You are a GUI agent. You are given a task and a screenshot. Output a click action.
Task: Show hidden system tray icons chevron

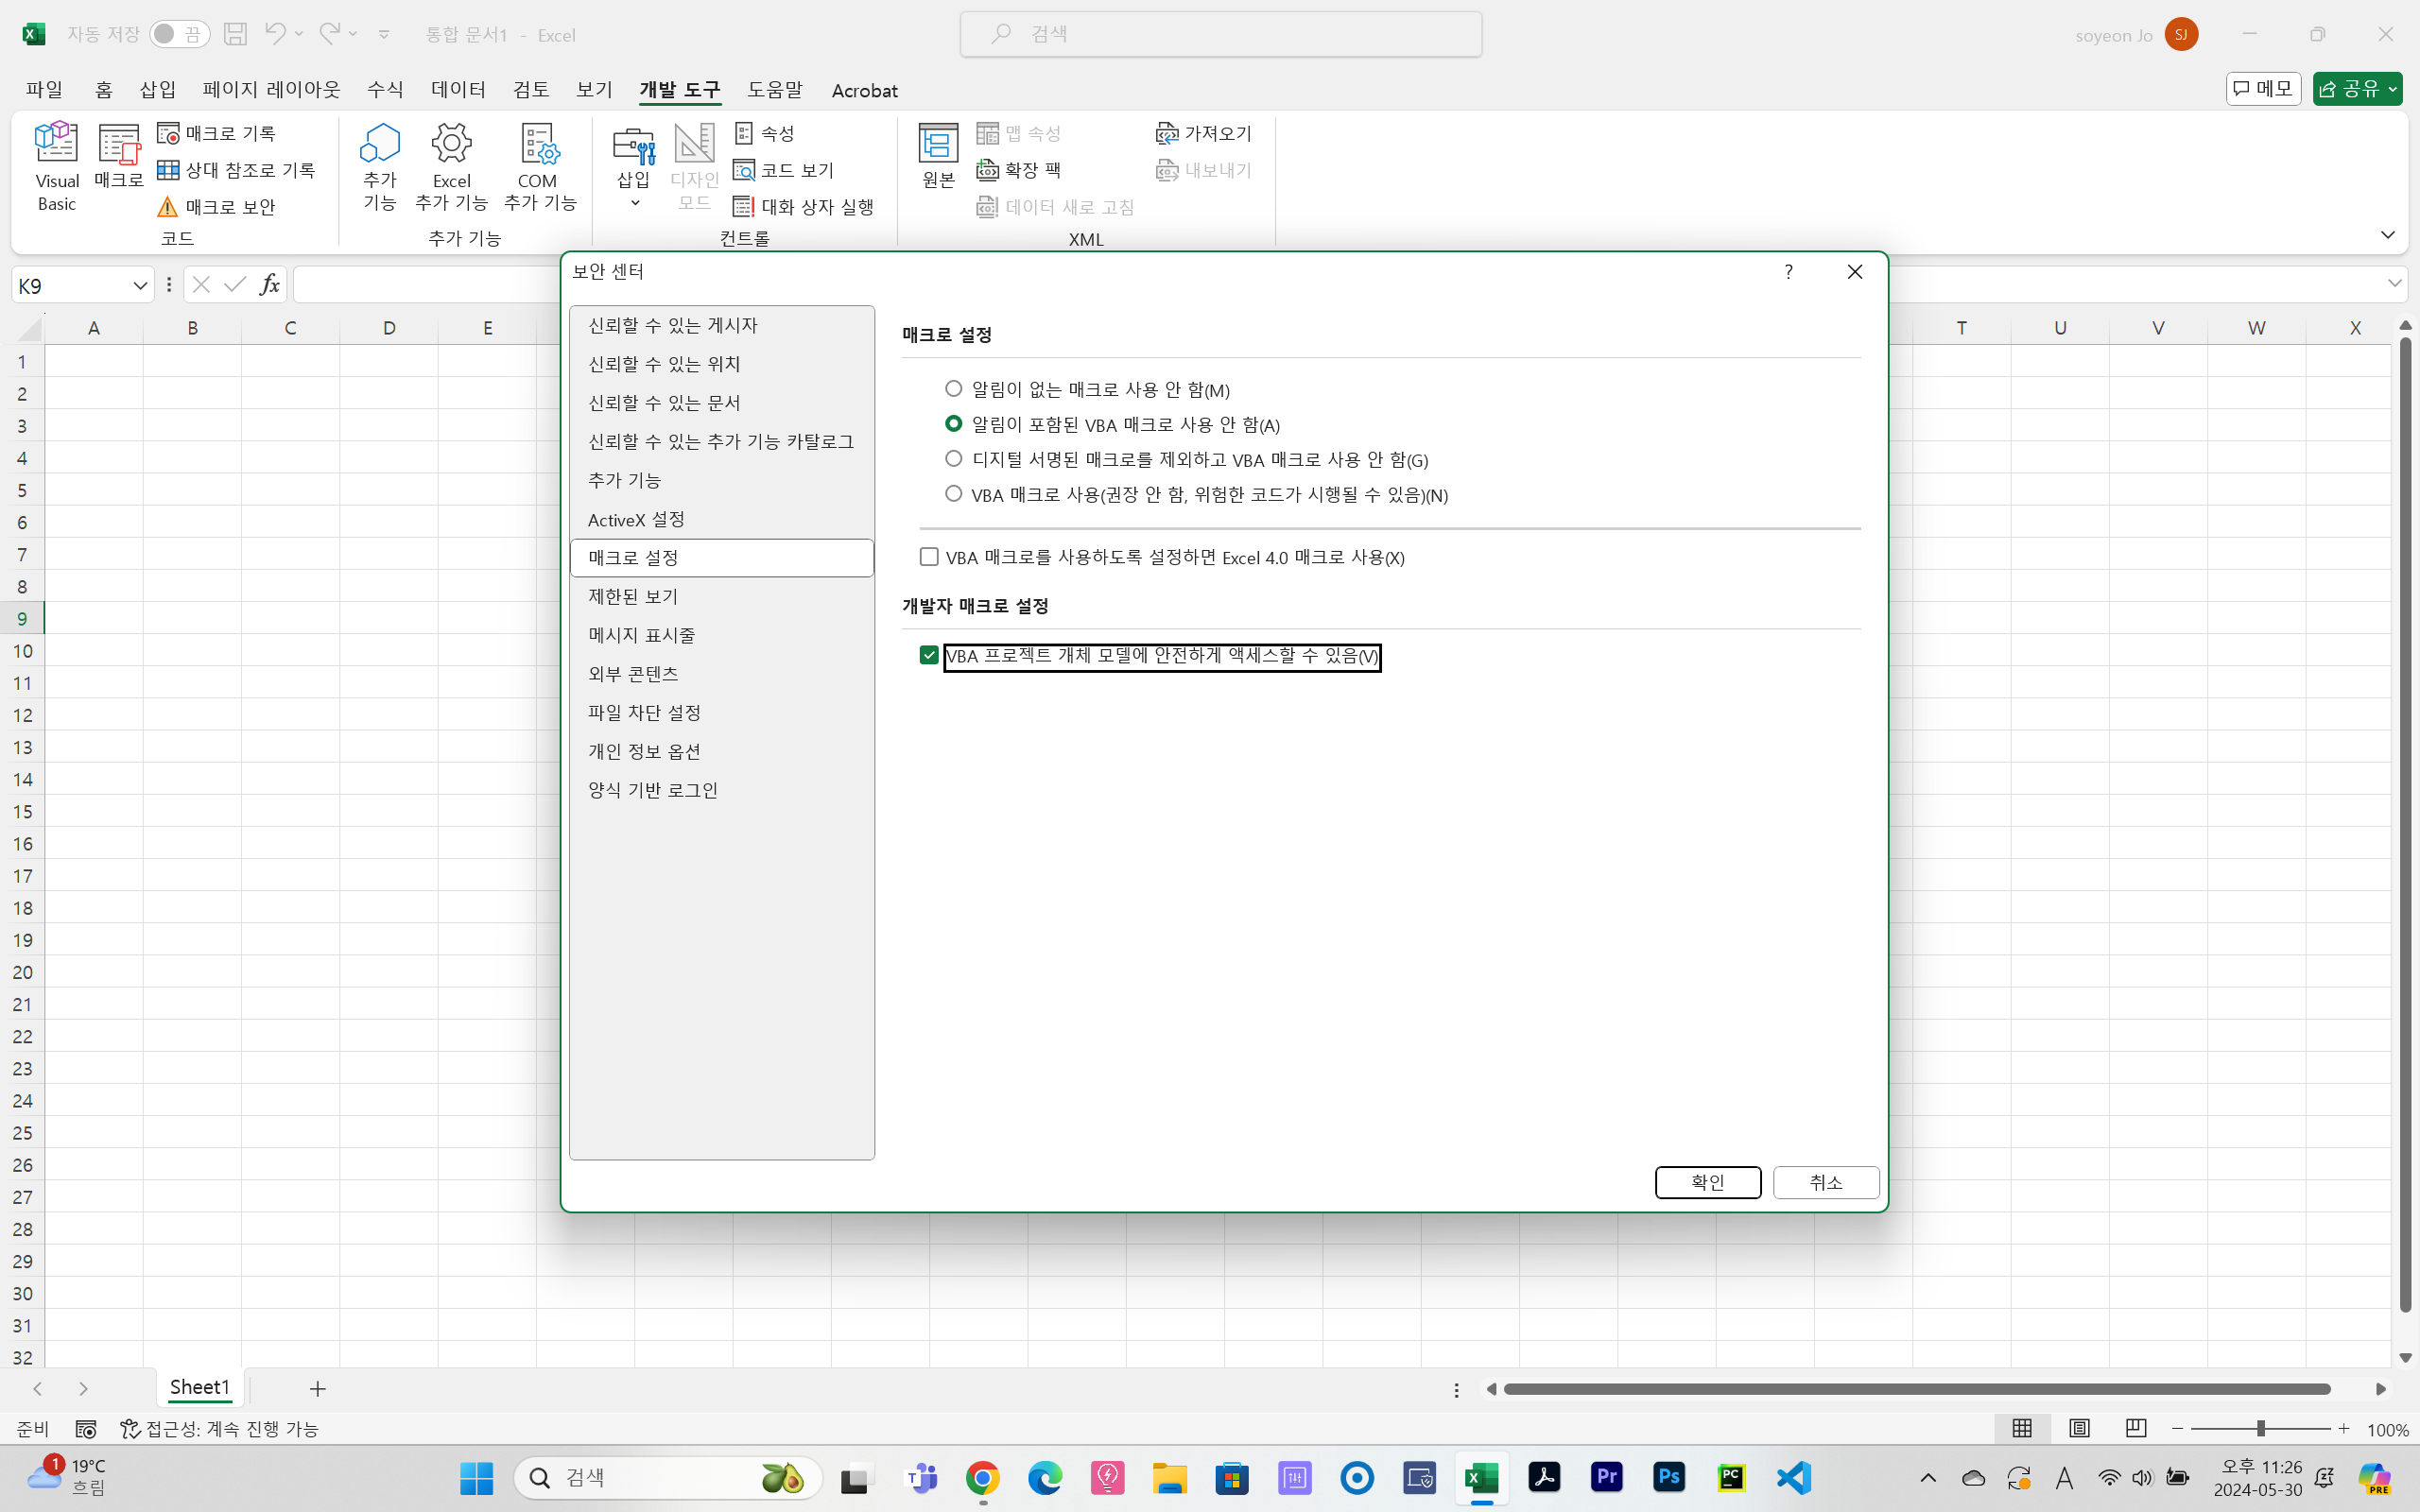1928,1478
